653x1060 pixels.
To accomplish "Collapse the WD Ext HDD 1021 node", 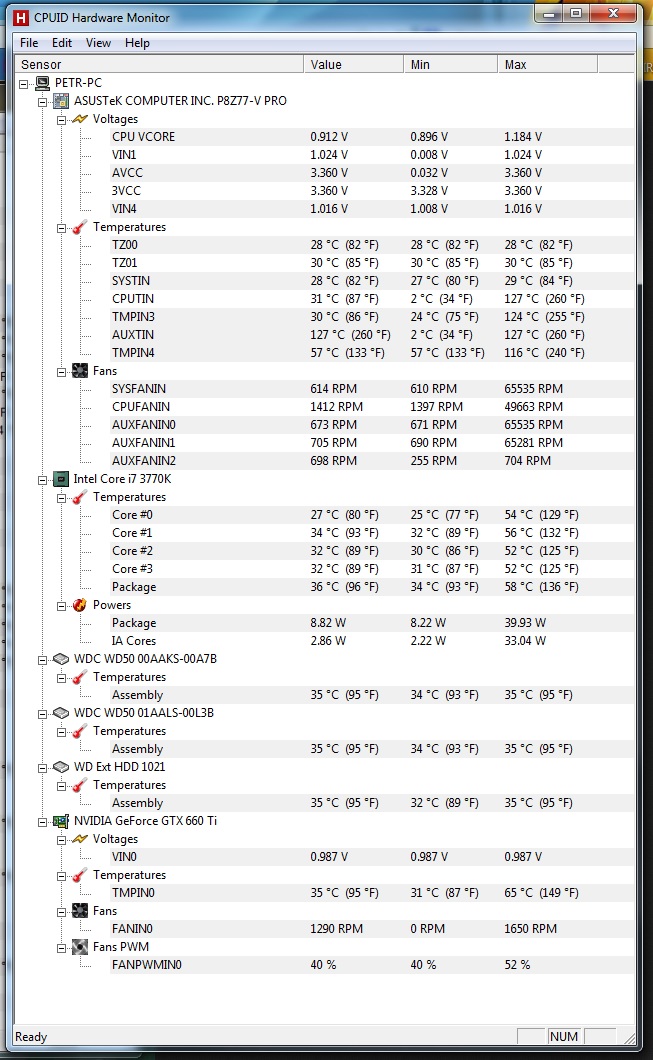I will [43, 768].
